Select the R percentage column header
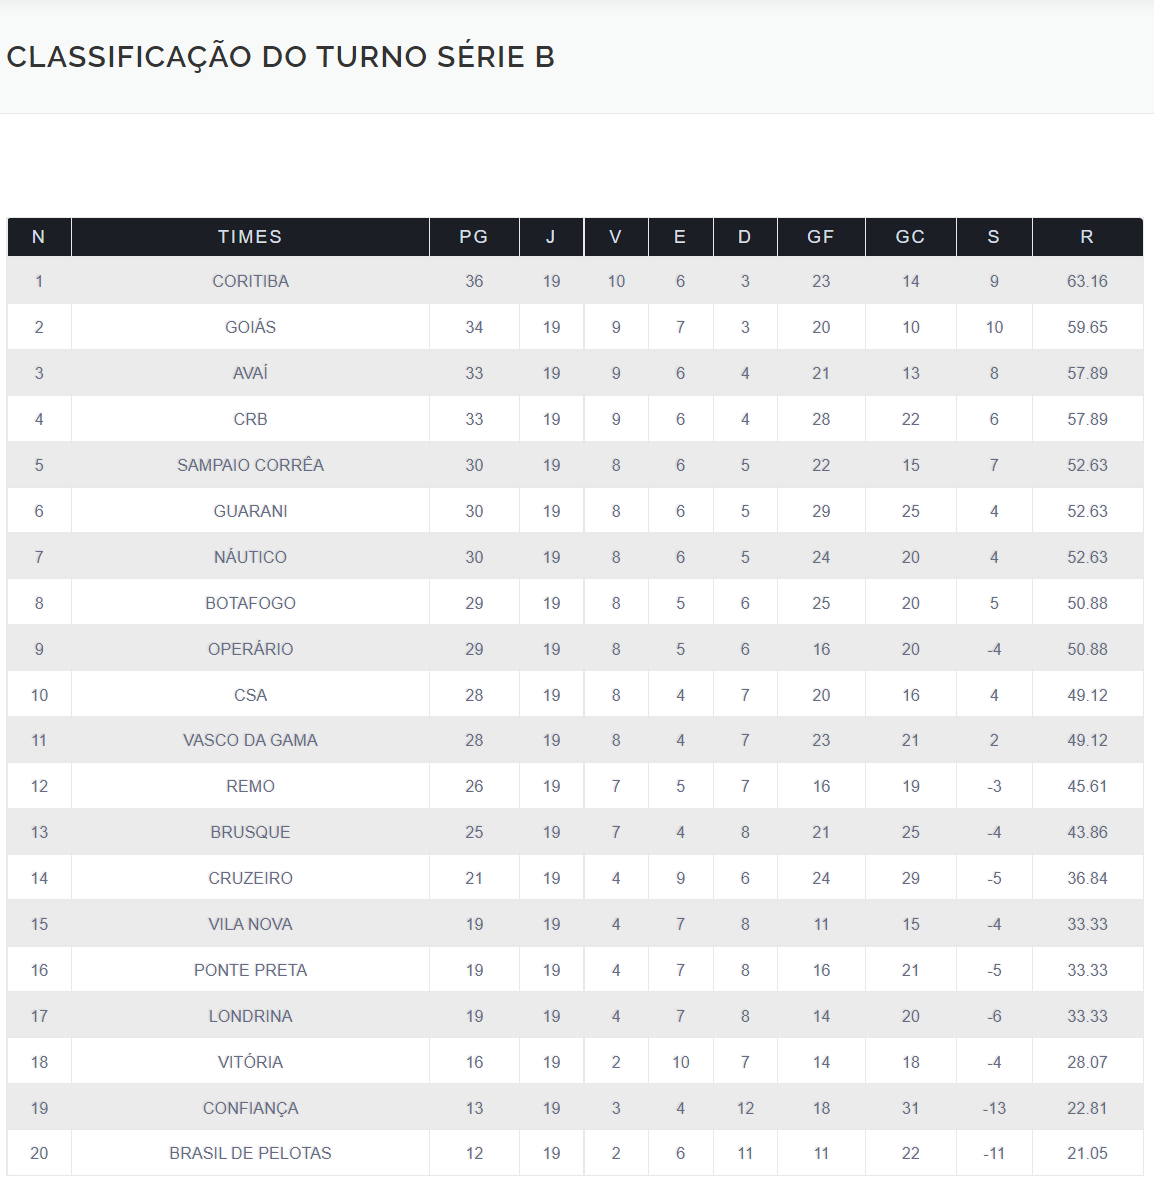The image size is (1154, 1182). click(1087, 237)
